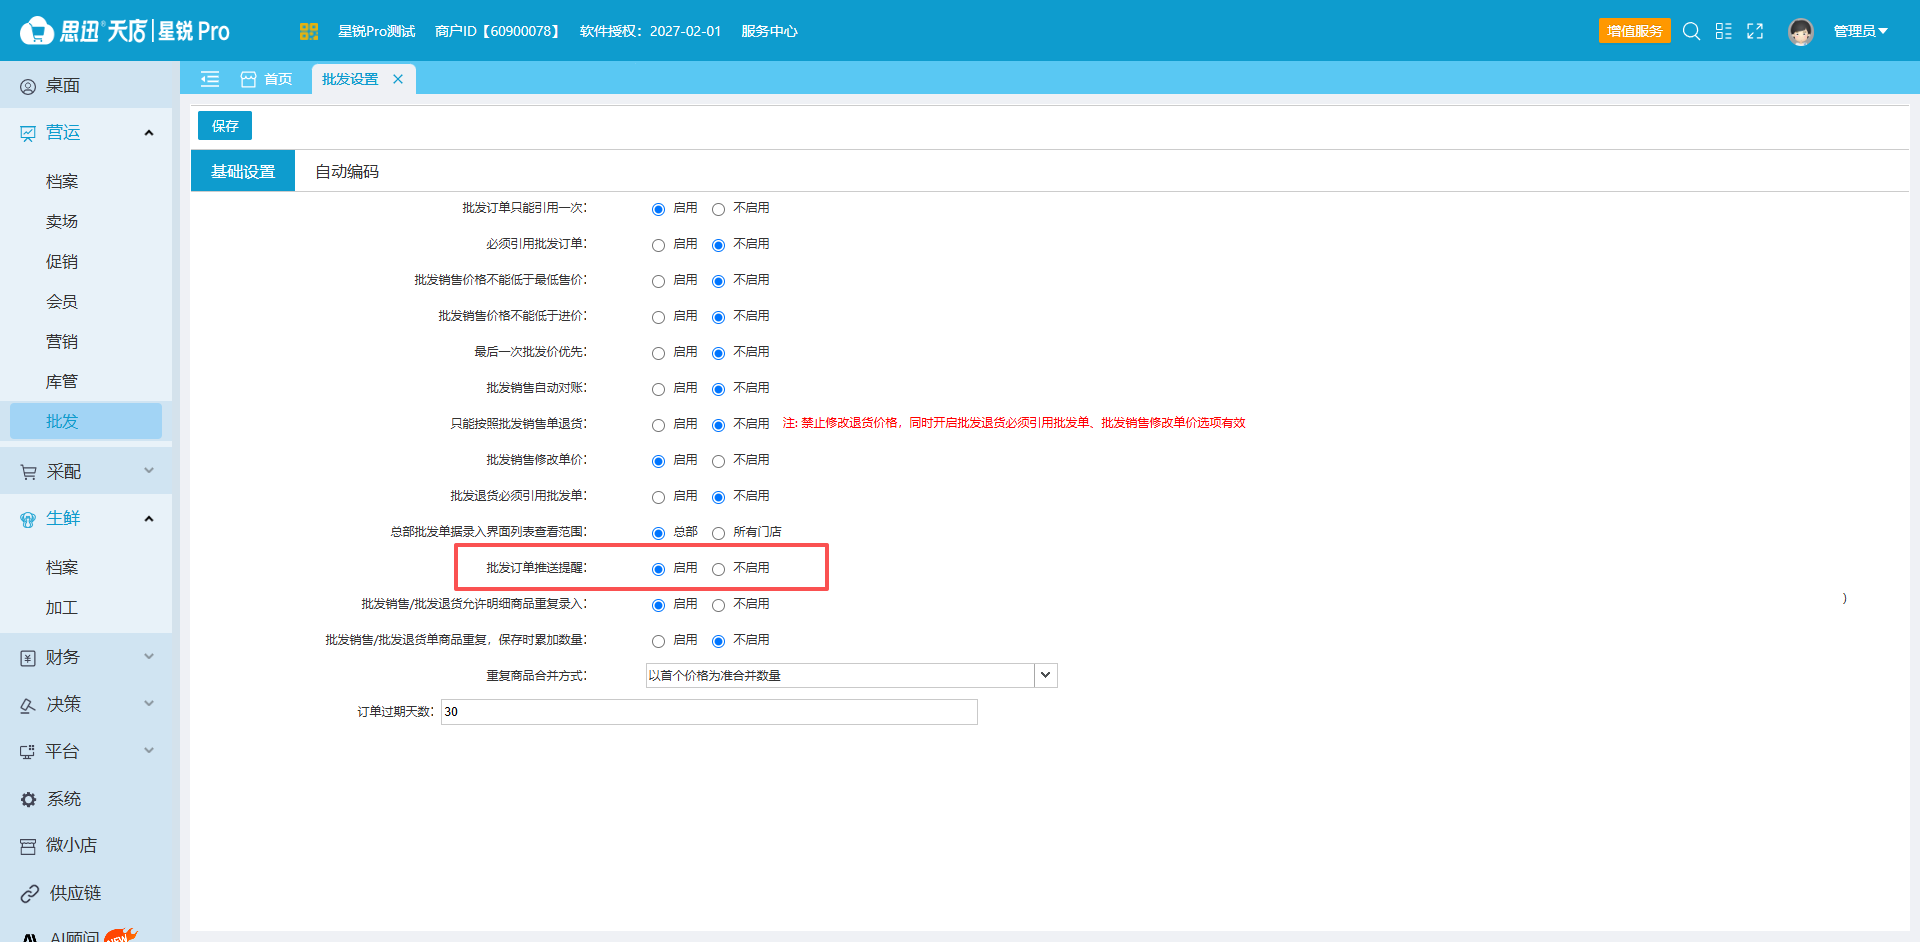1920x942 pixels.
Task: Open the 供应链 link icon in sidebar
Action: (29, 893)
